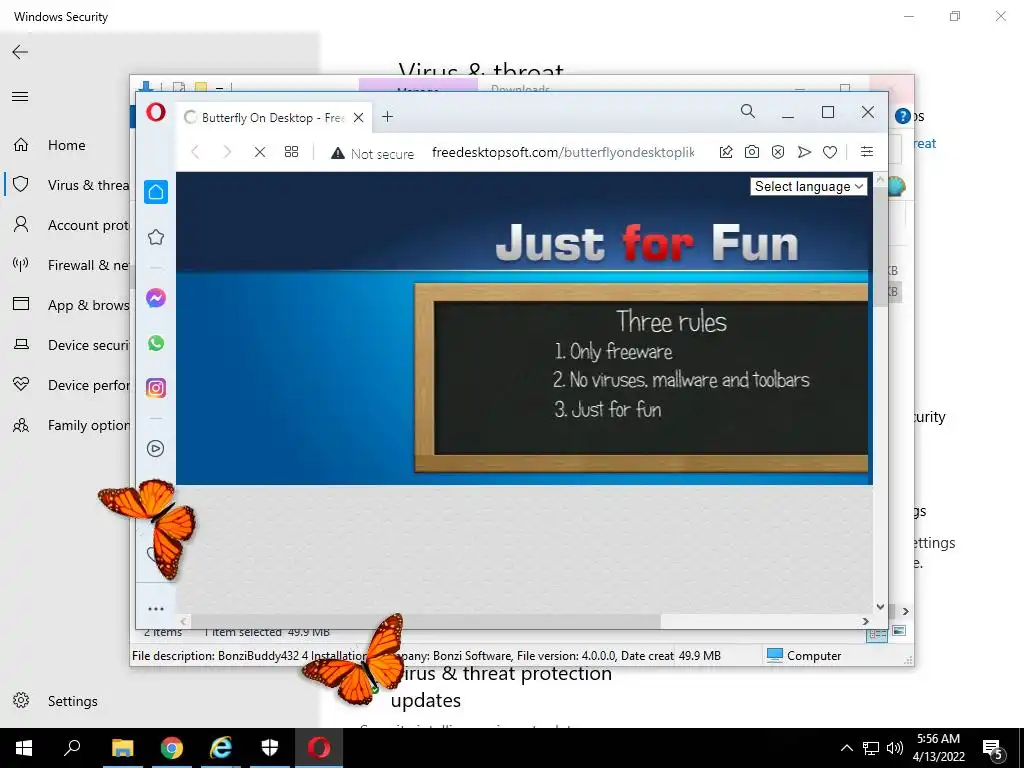Toggle Windows Security hamburger navigation menu

(x=20, y=97)
